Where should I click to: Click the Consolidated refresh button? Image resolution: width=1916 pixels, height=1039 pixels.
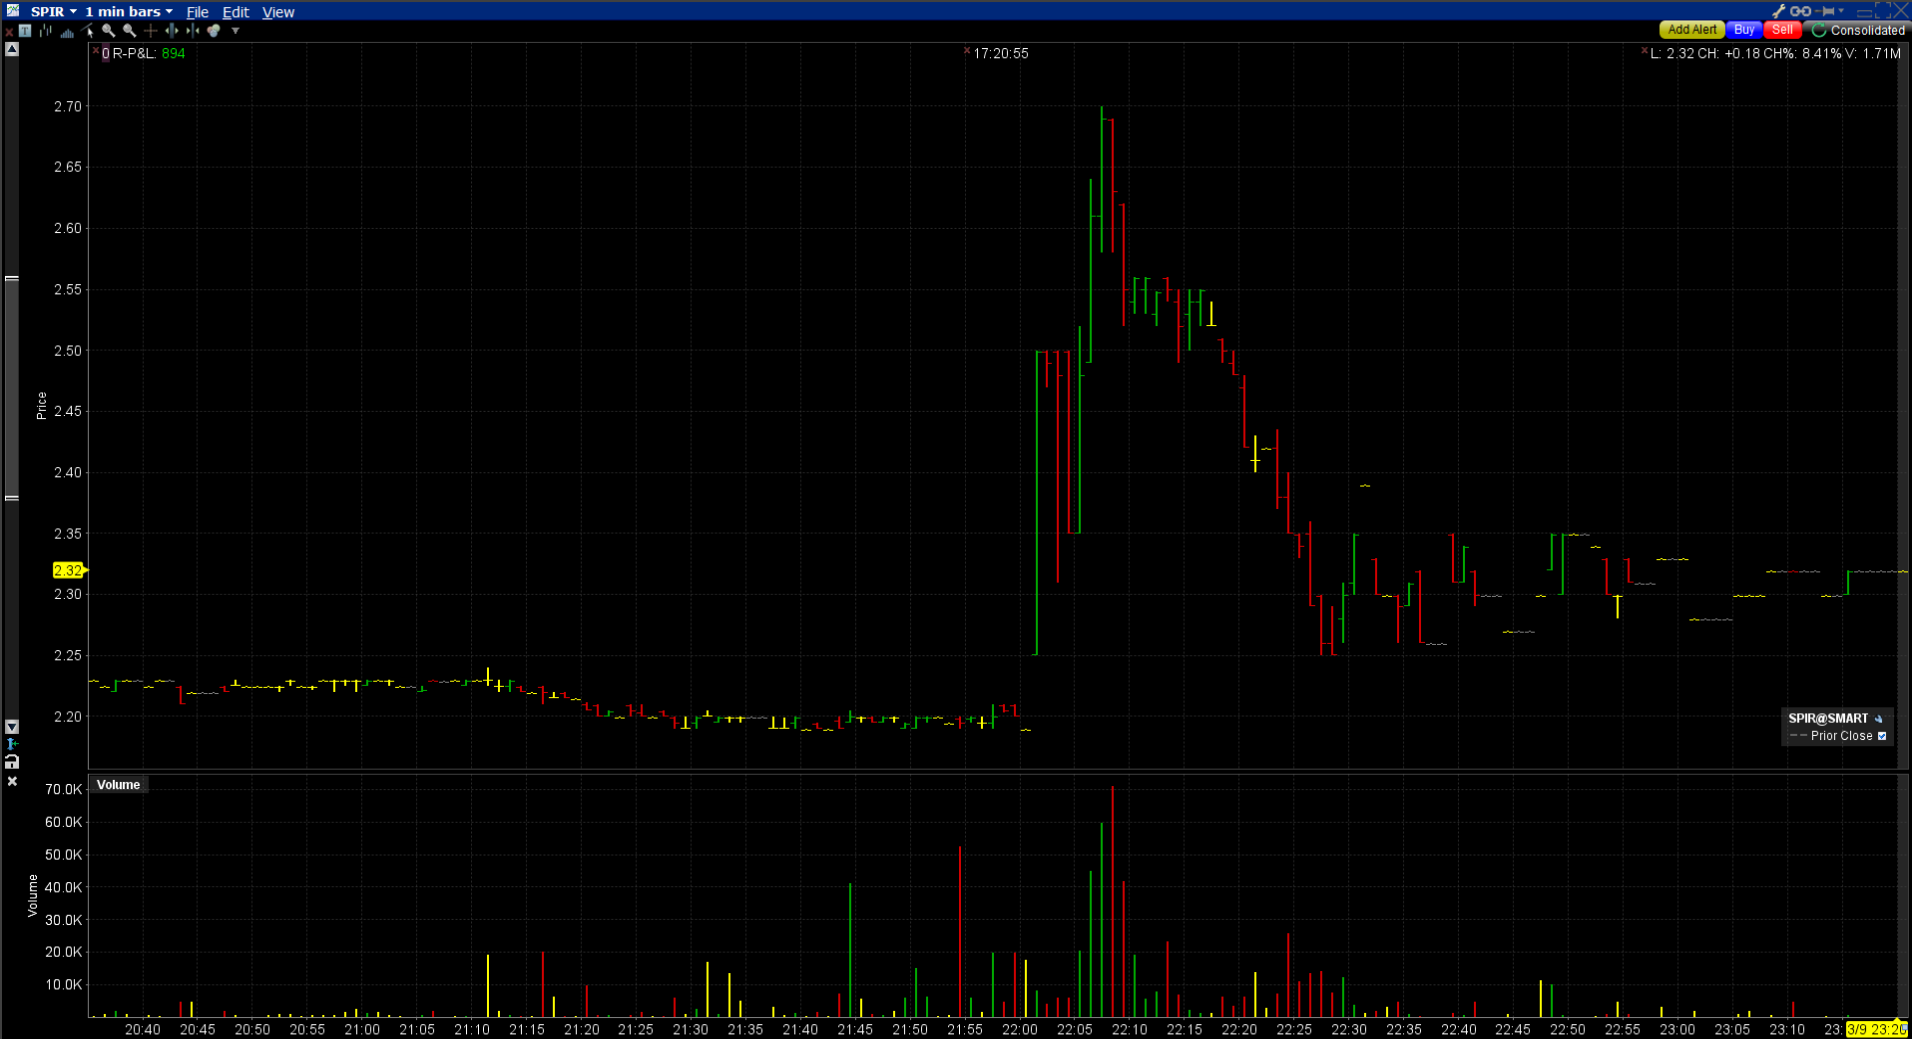point(1858,30)
